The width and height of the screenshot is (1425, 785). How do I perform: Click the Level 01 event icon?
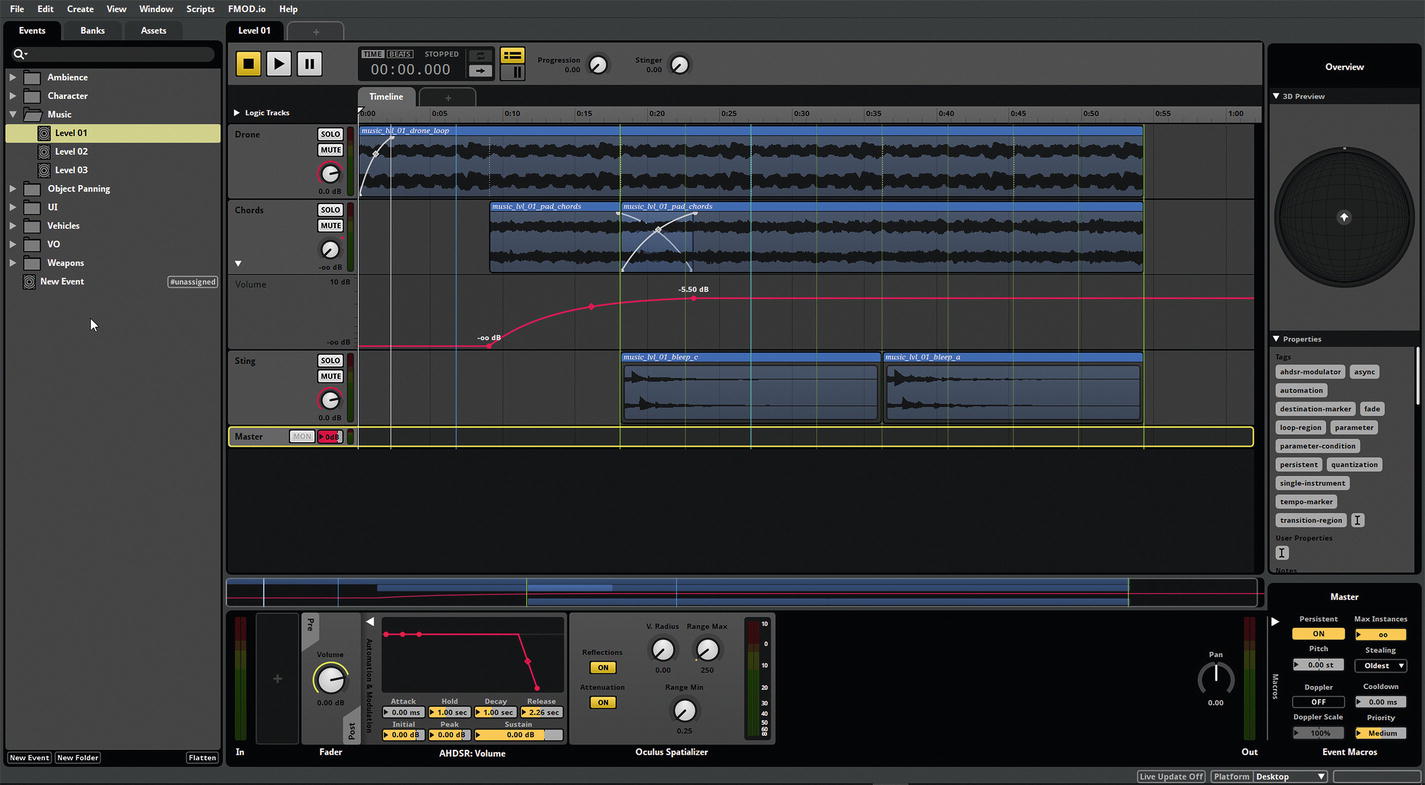(44, 133)
